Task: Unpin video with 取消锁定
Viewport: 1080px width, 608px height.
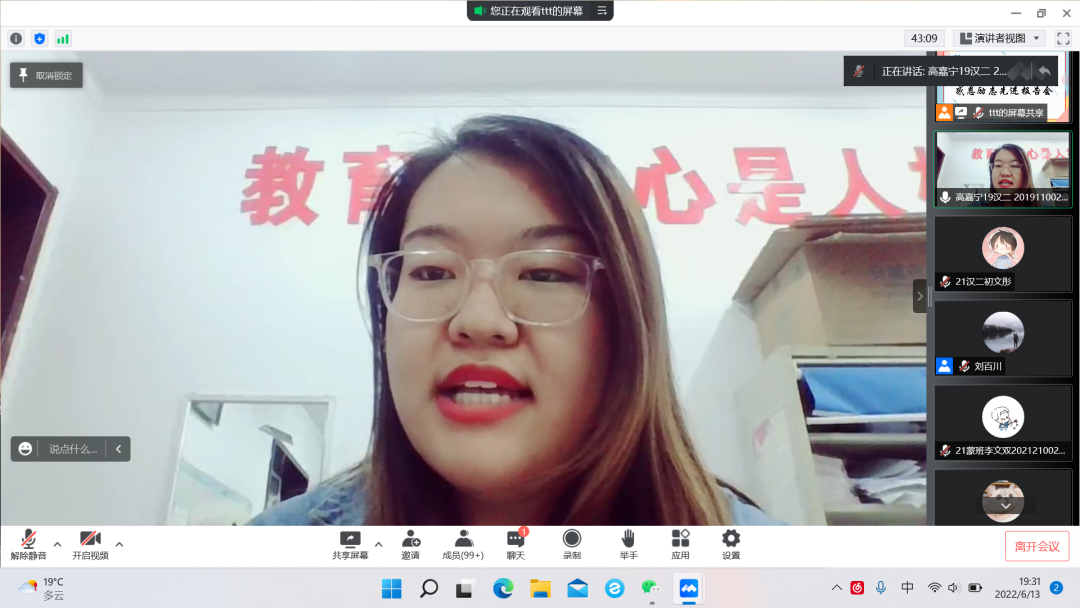Action: pos(46,75)
